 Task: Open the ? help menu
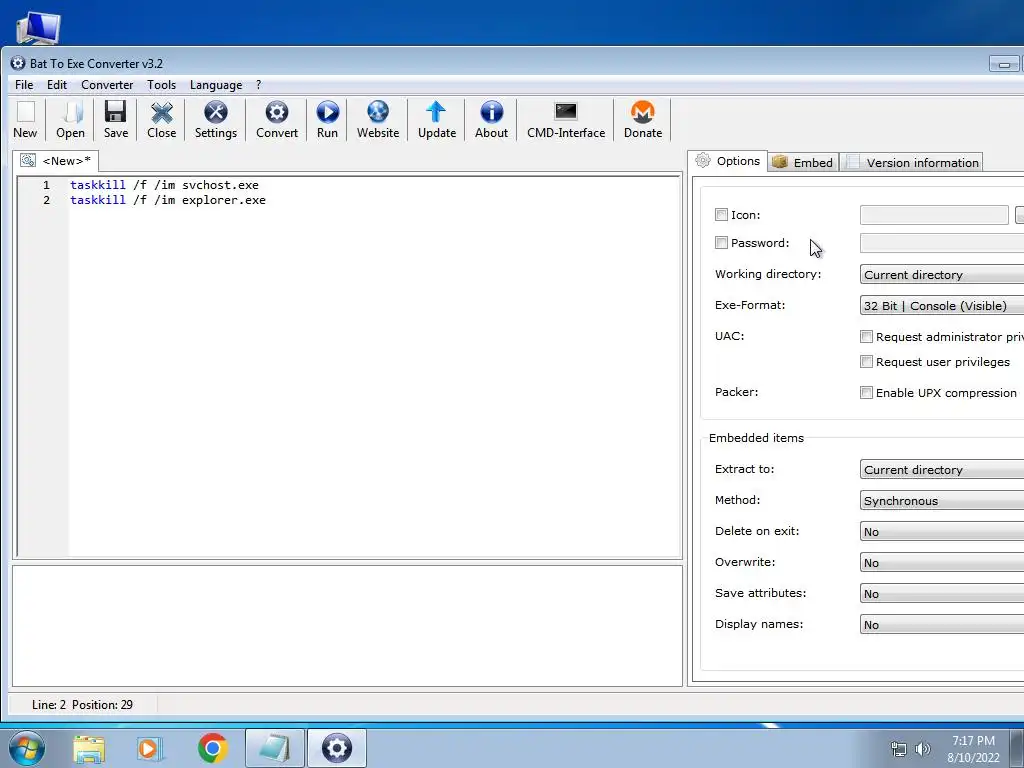259,85
